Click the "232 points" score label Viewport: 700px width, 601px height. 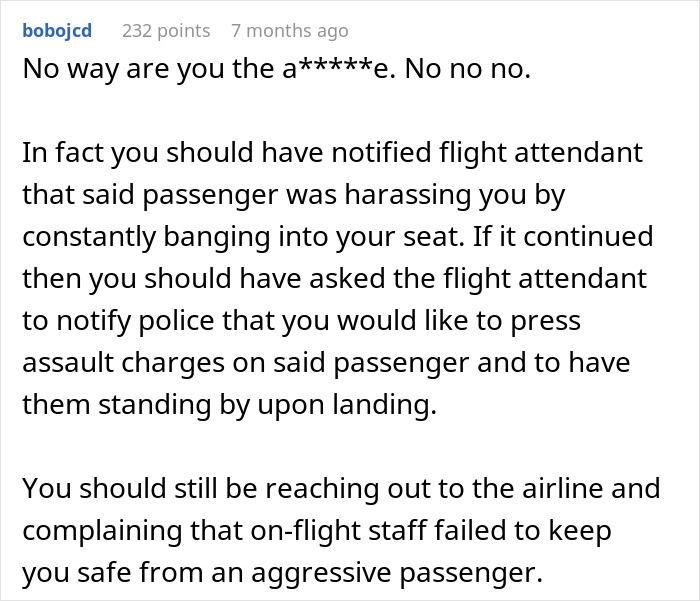point(166,30)
